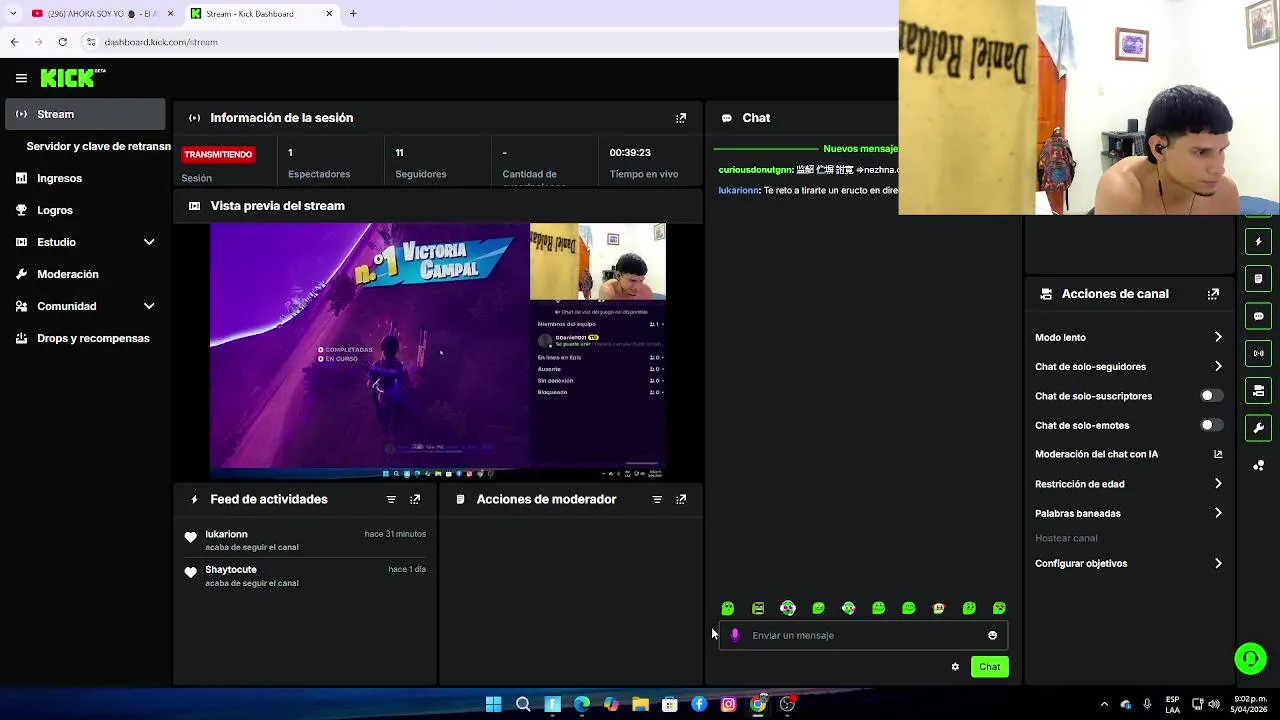
Task: Click lukarionn in activity feed
Action: pos(226,534)
